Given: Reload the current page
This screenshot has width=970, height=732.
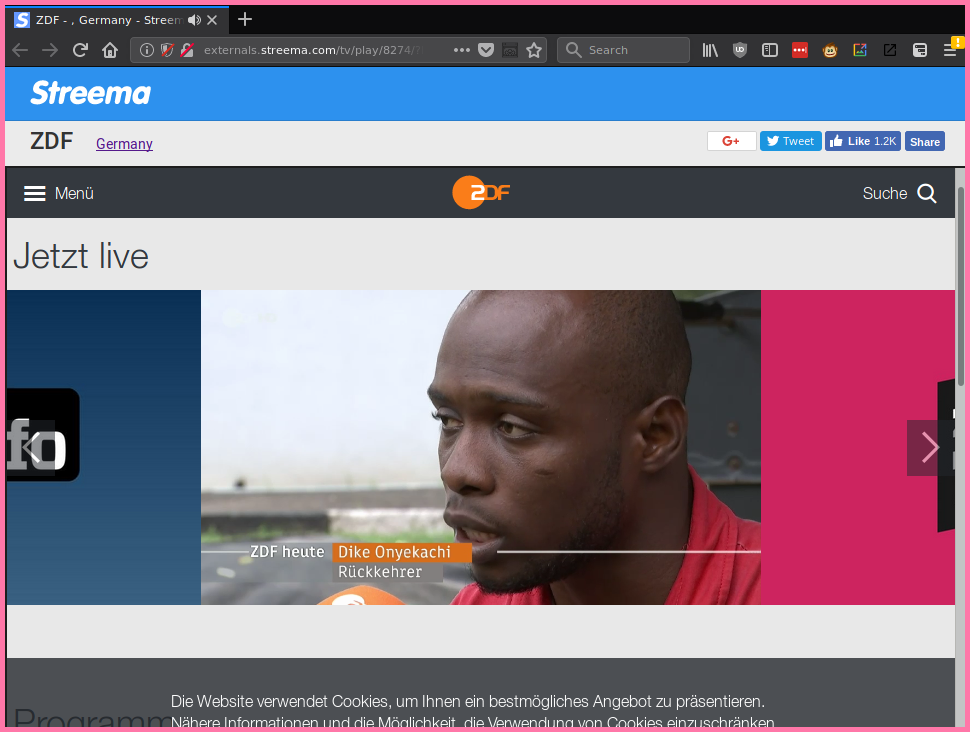Looking at the screenshot, I should click(80, 50).
